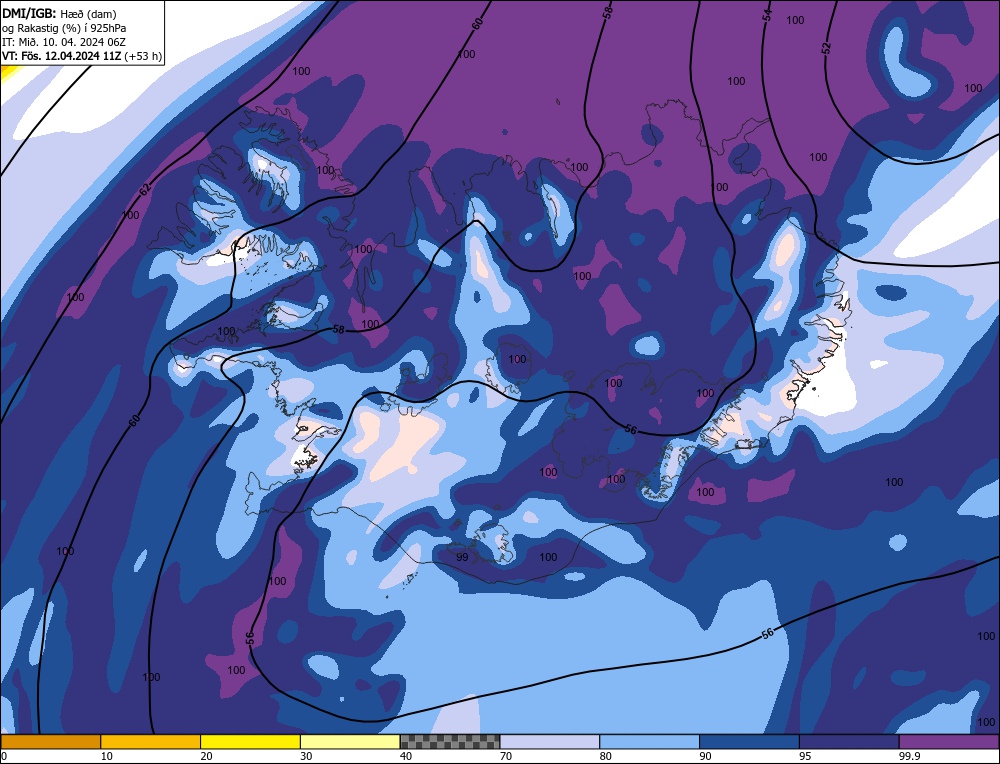Click the 90–95% medium blue legend swatch
The width and height of the screenshot is (1000, 764).
tap(749, 741)
